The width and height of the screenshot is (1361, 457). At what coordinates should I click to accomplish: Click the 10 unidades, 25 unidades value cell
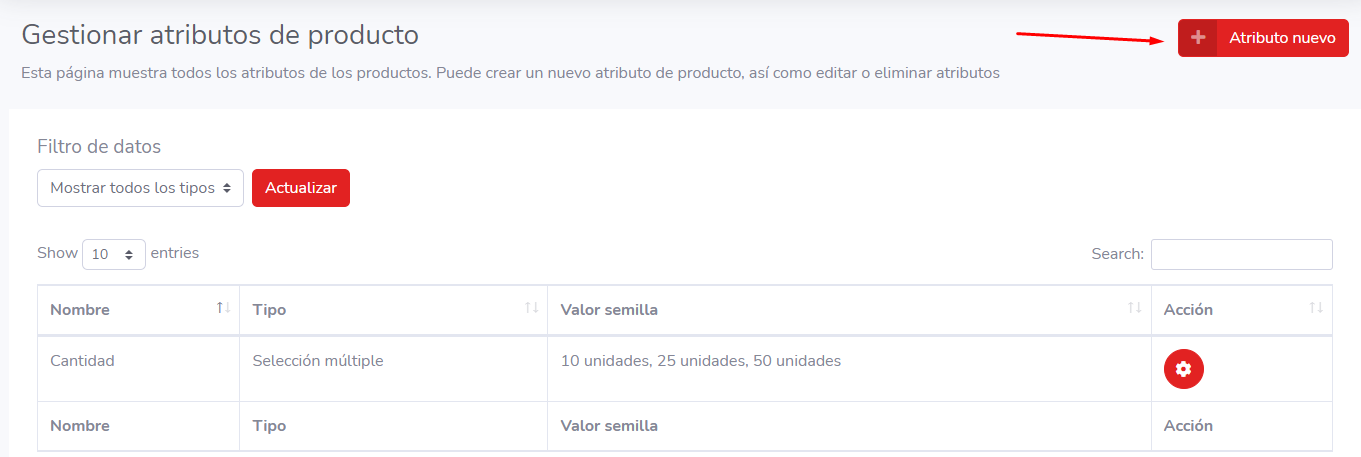700,361
